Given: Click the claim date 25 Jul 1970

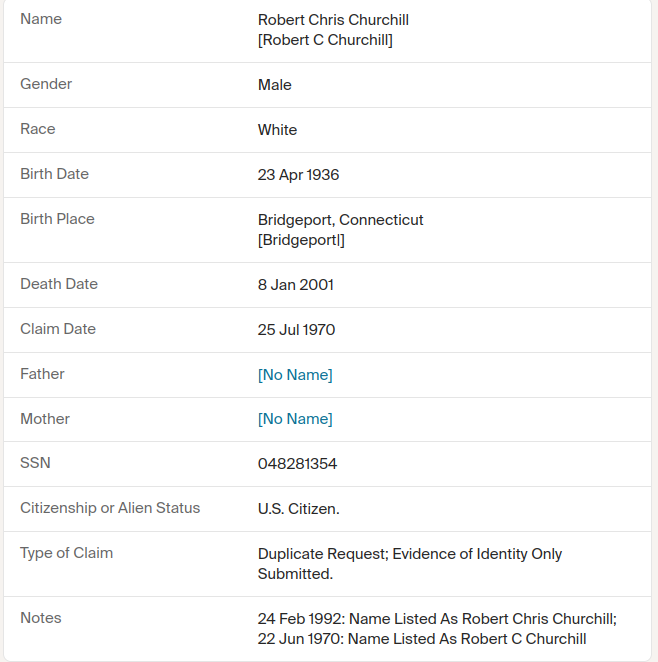Looking at the screenshot, I should coord(296,330).
